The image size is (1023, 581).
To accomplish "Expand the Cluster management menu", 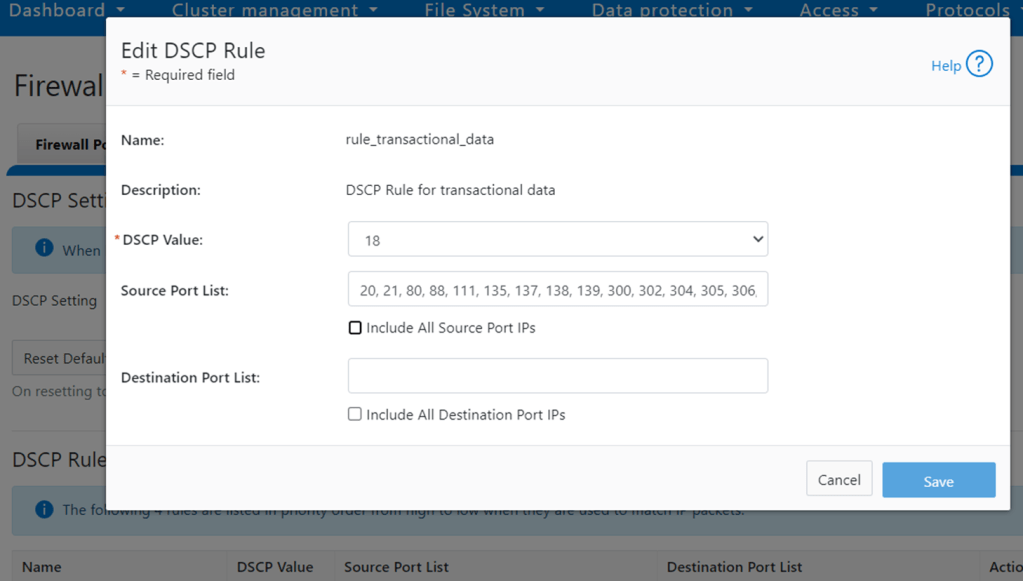I will click(x=274, y=11).
